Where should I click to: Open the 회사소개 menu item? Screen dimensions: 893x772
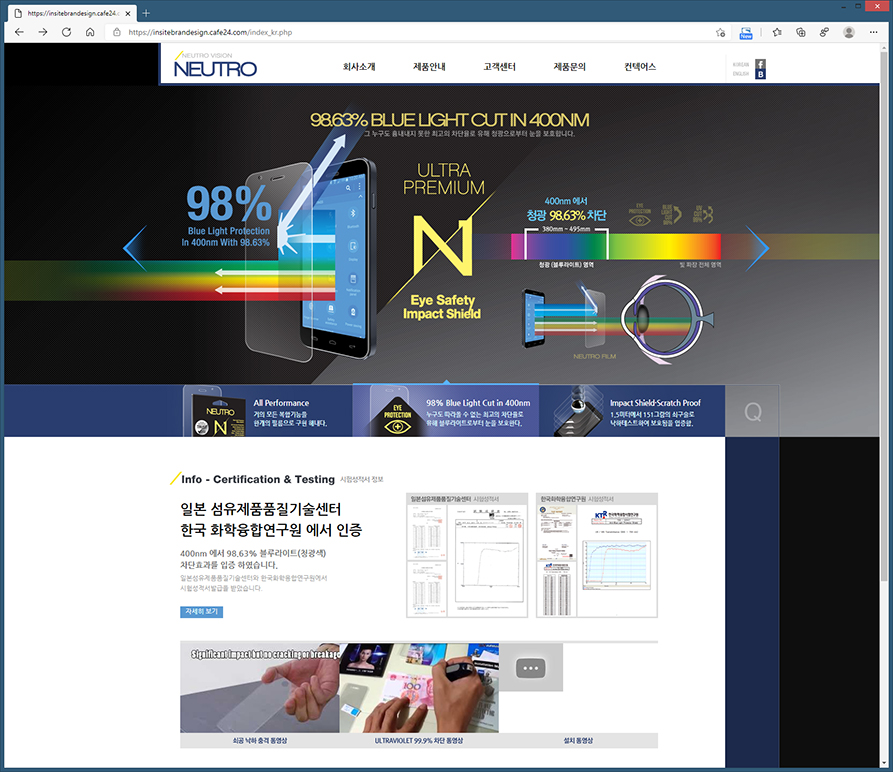pos(359,67)
